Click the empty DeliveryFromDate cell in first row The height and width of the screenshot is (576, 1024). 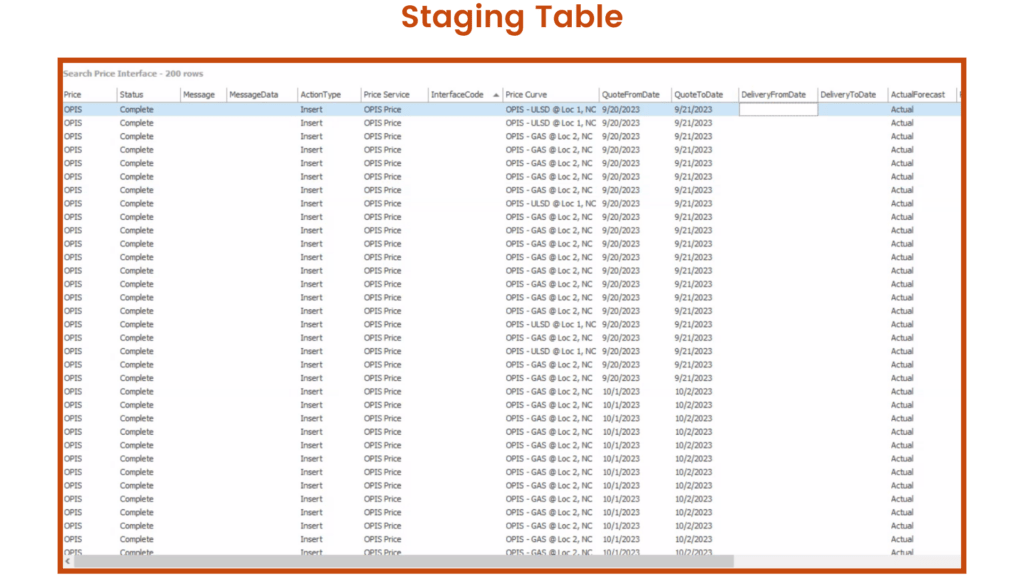pos(777,109)
